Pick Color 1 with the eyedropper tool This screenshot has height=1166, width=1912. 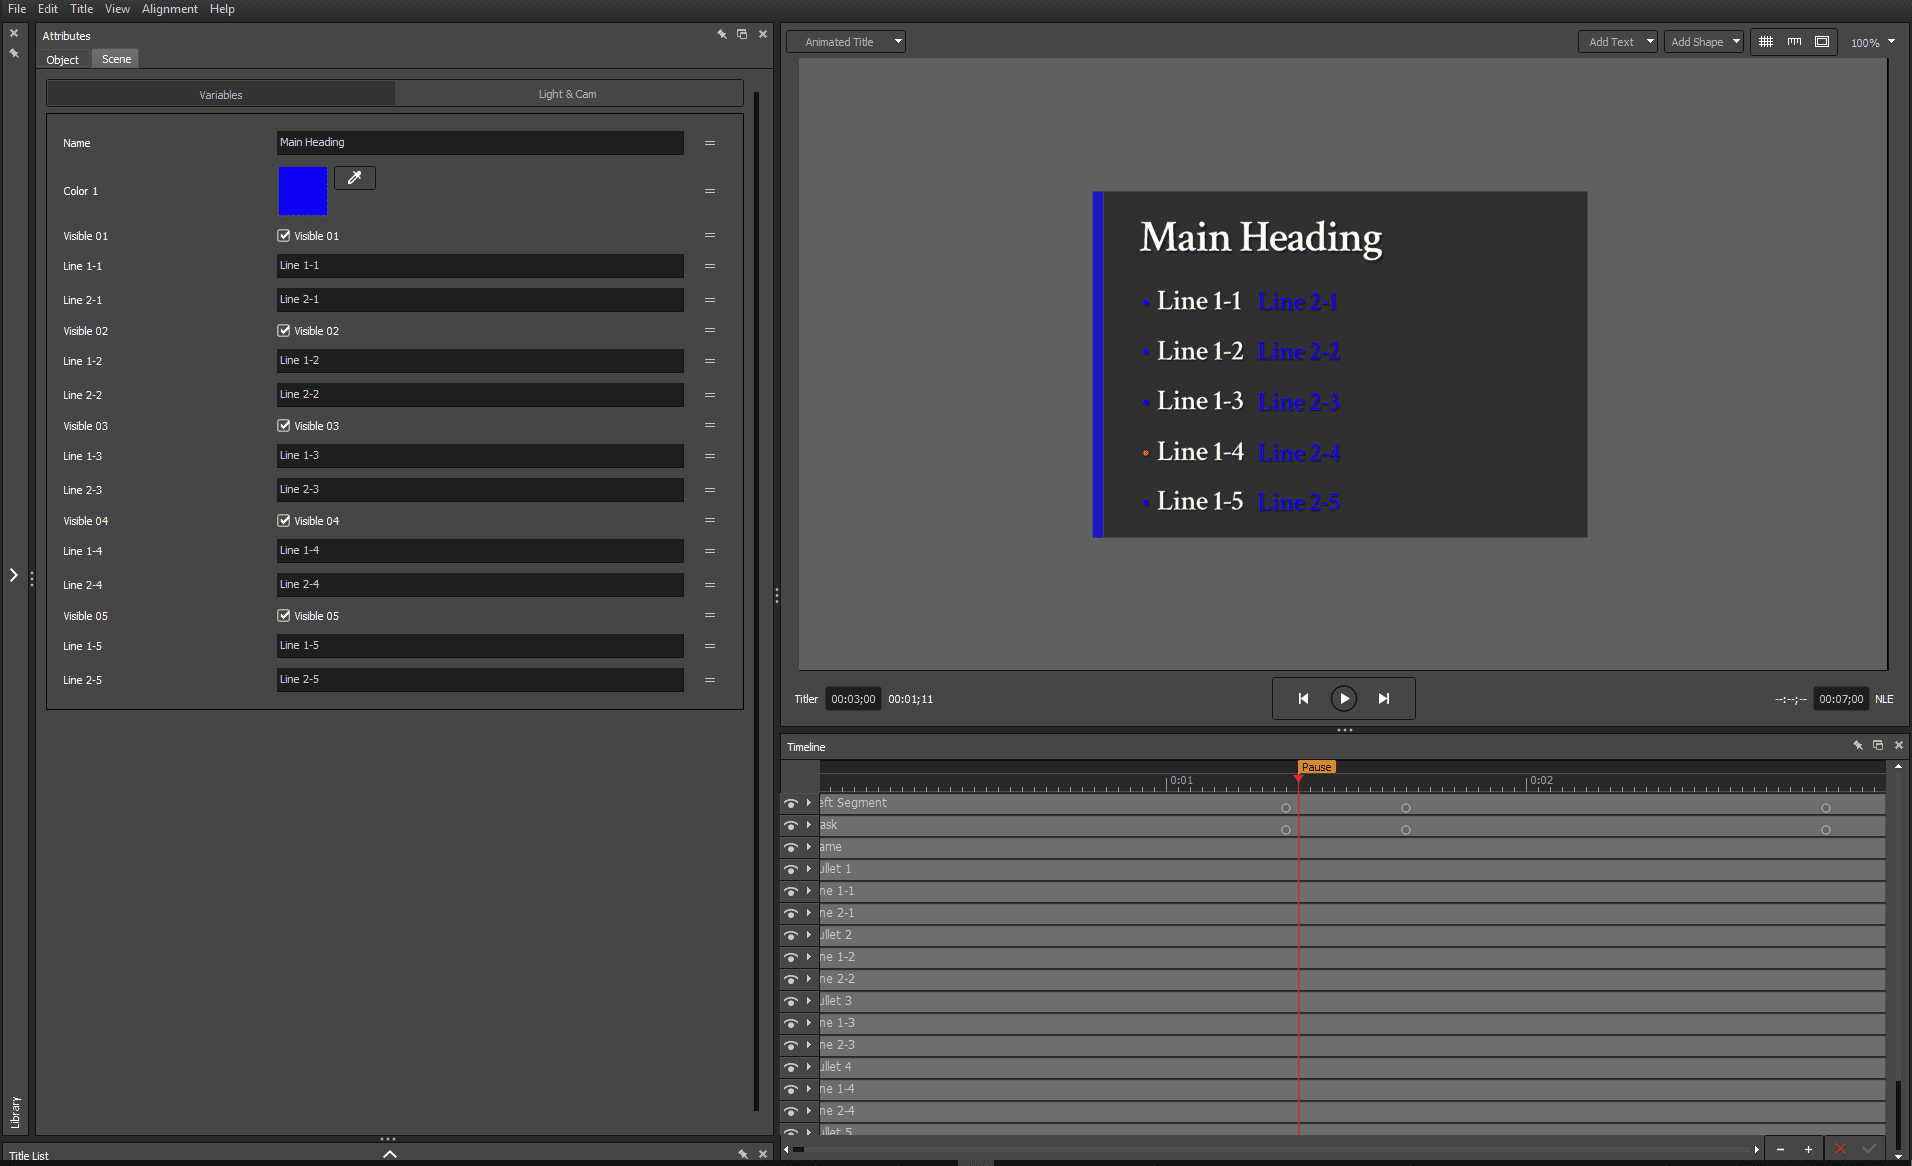354,178
